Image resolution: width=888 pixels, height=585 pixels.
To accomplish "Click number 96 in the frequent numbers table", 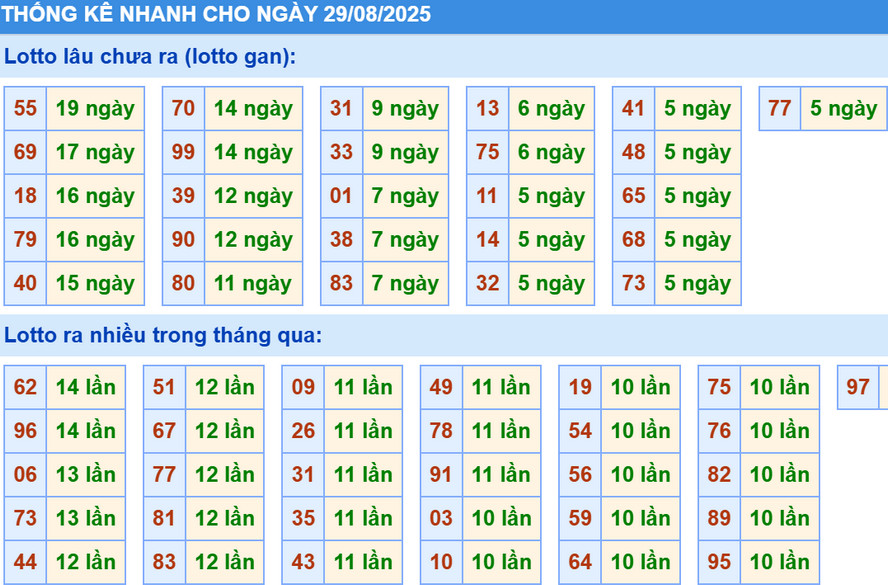I will 26,431.
